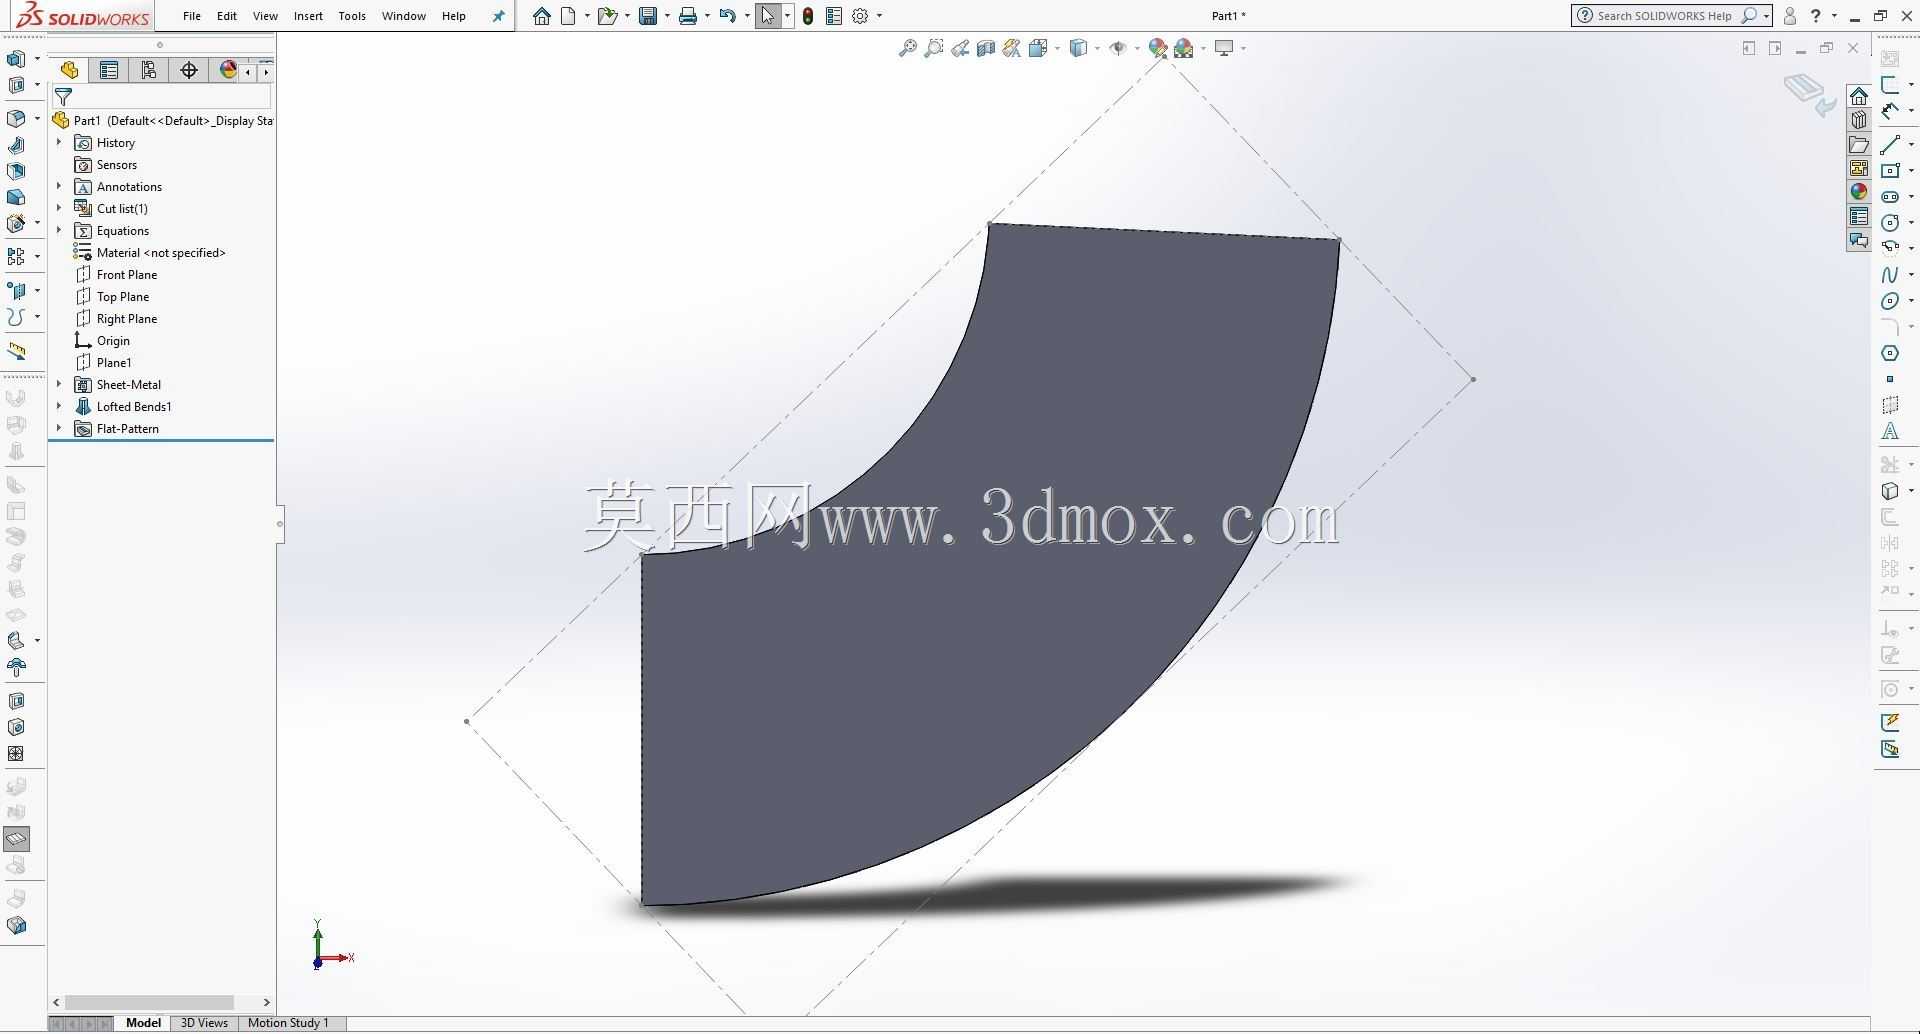
Task: Click Previous View icon
Action: tap(960, 48)
